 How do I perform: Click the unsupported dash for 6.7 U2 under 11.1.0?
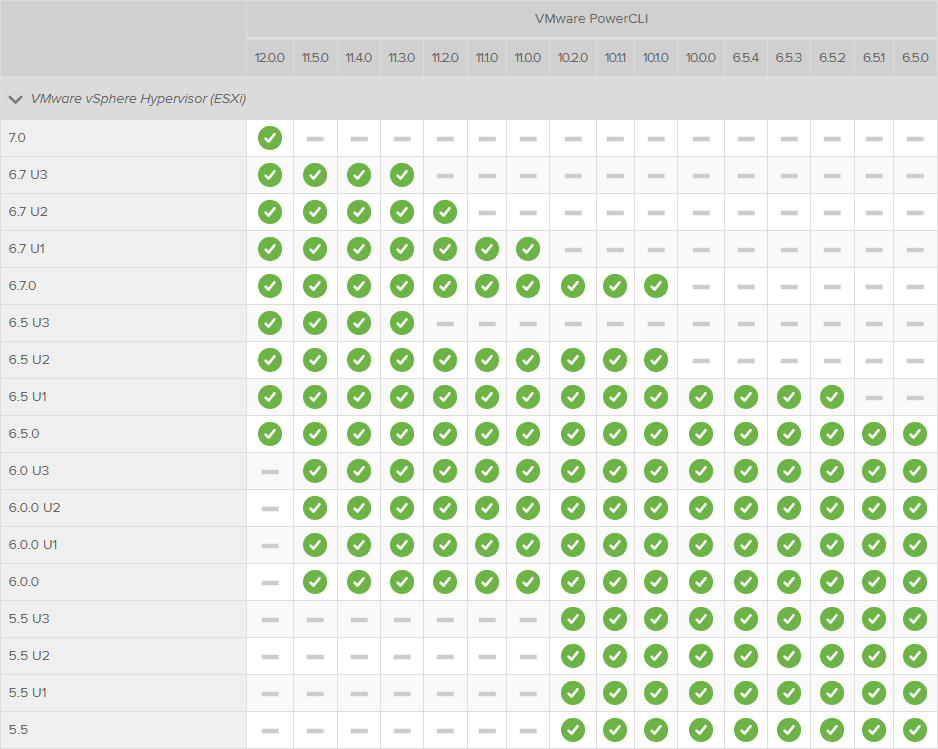click(487, 212)
